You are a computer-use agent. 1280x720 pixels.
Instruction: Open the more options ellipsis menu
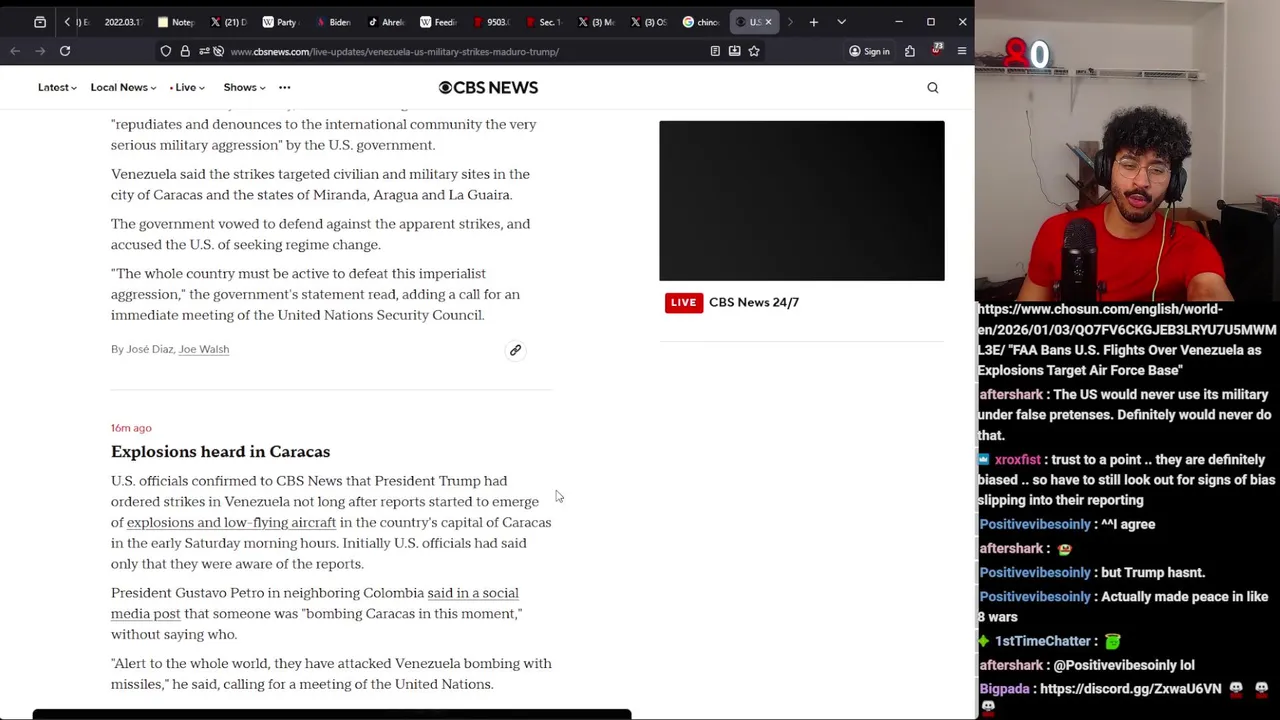tap(284, 88)
